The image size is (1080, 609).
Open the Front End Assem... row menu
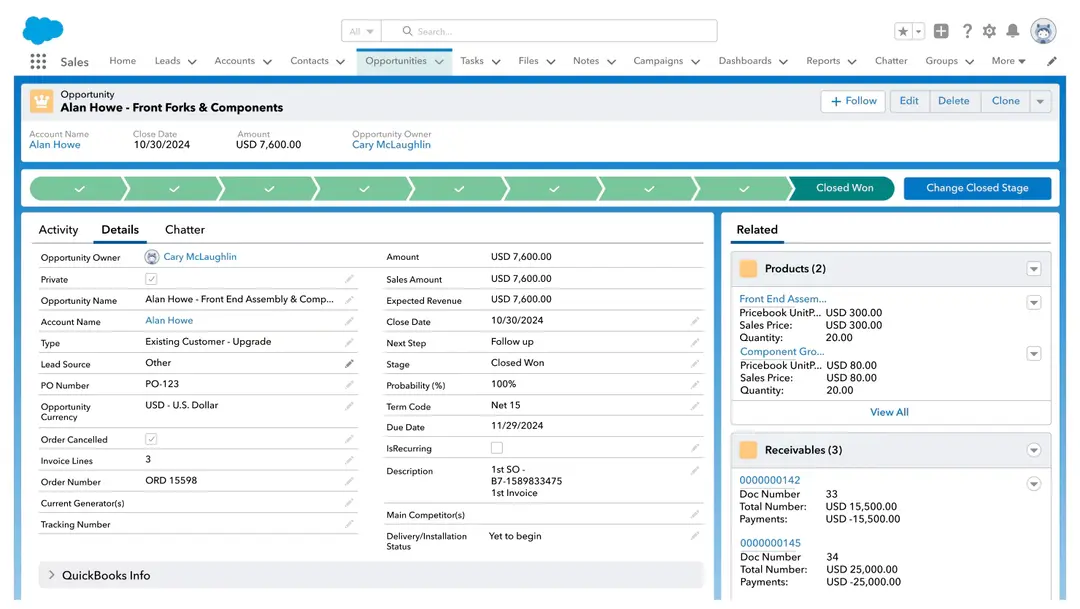click(1034, 302)
